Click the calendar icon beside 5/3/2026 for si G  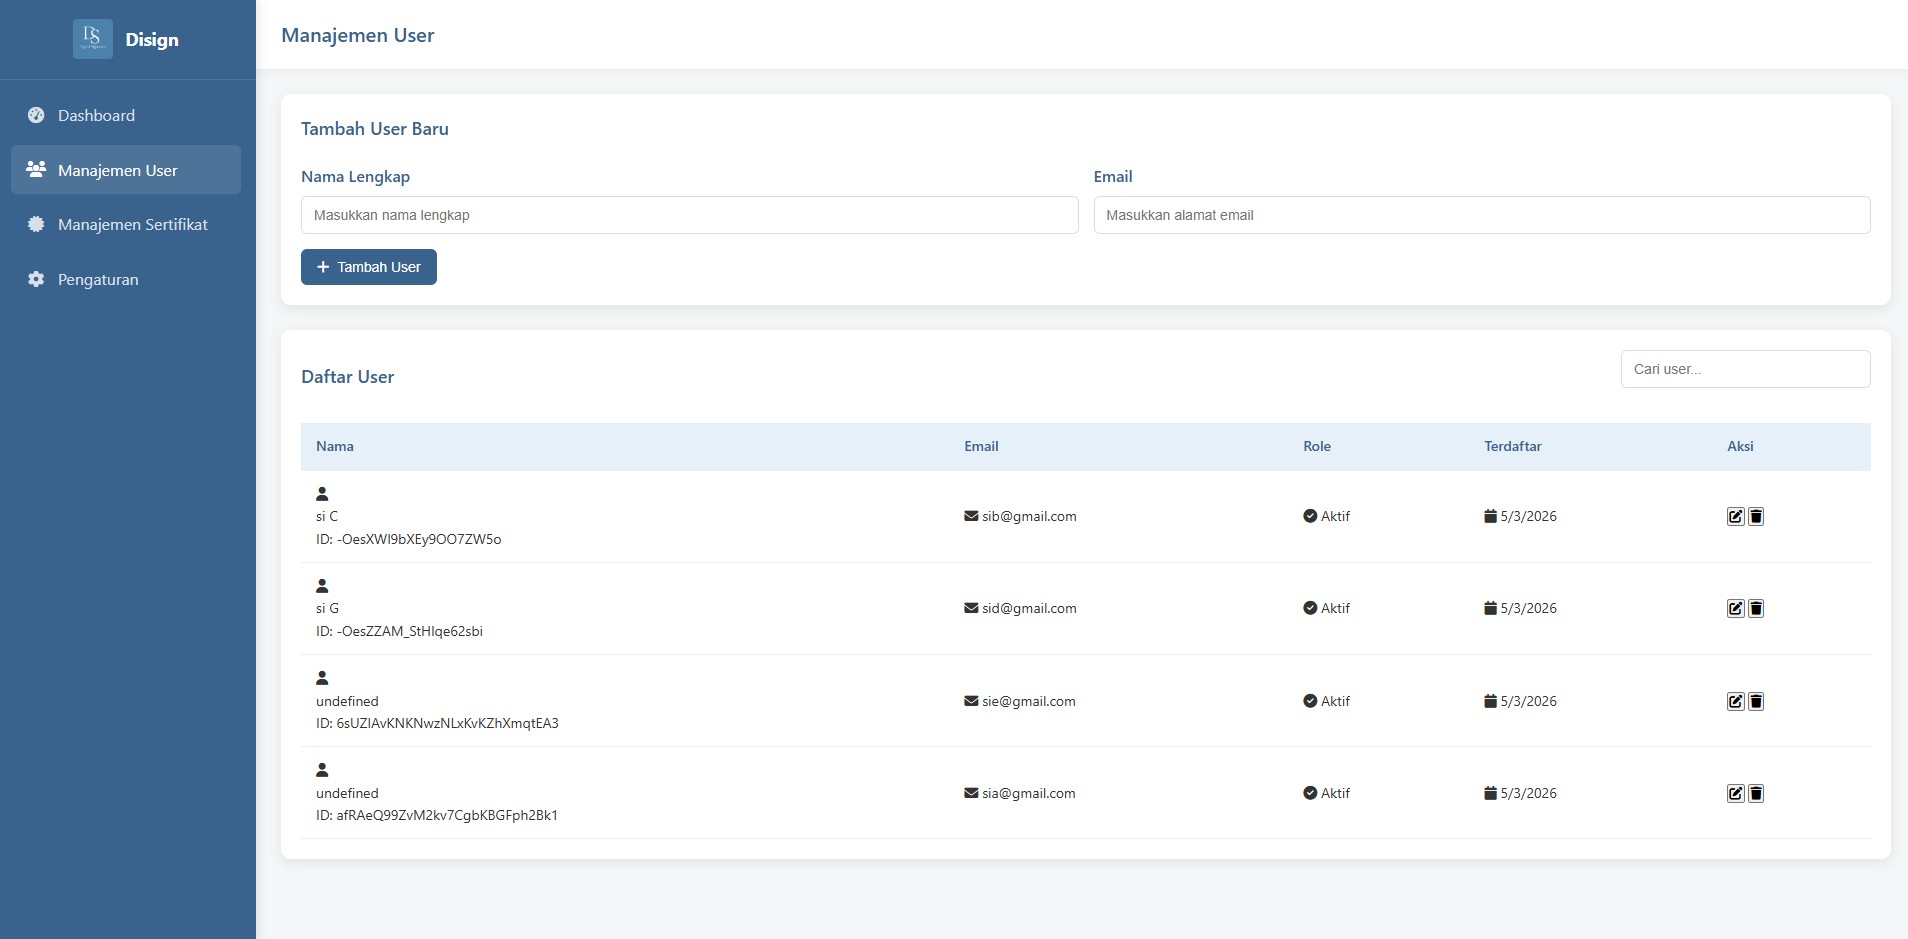click(x=1489, y=607)
